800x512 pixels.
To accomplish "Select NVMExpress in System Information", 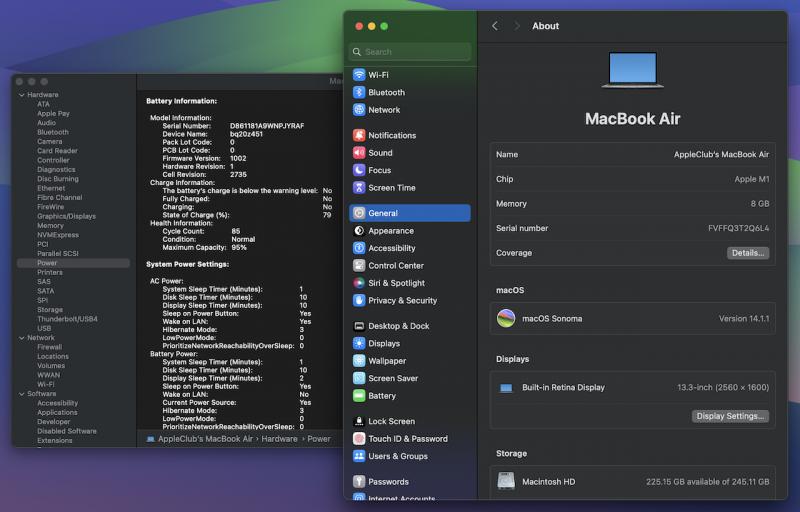I will (58, 235).
